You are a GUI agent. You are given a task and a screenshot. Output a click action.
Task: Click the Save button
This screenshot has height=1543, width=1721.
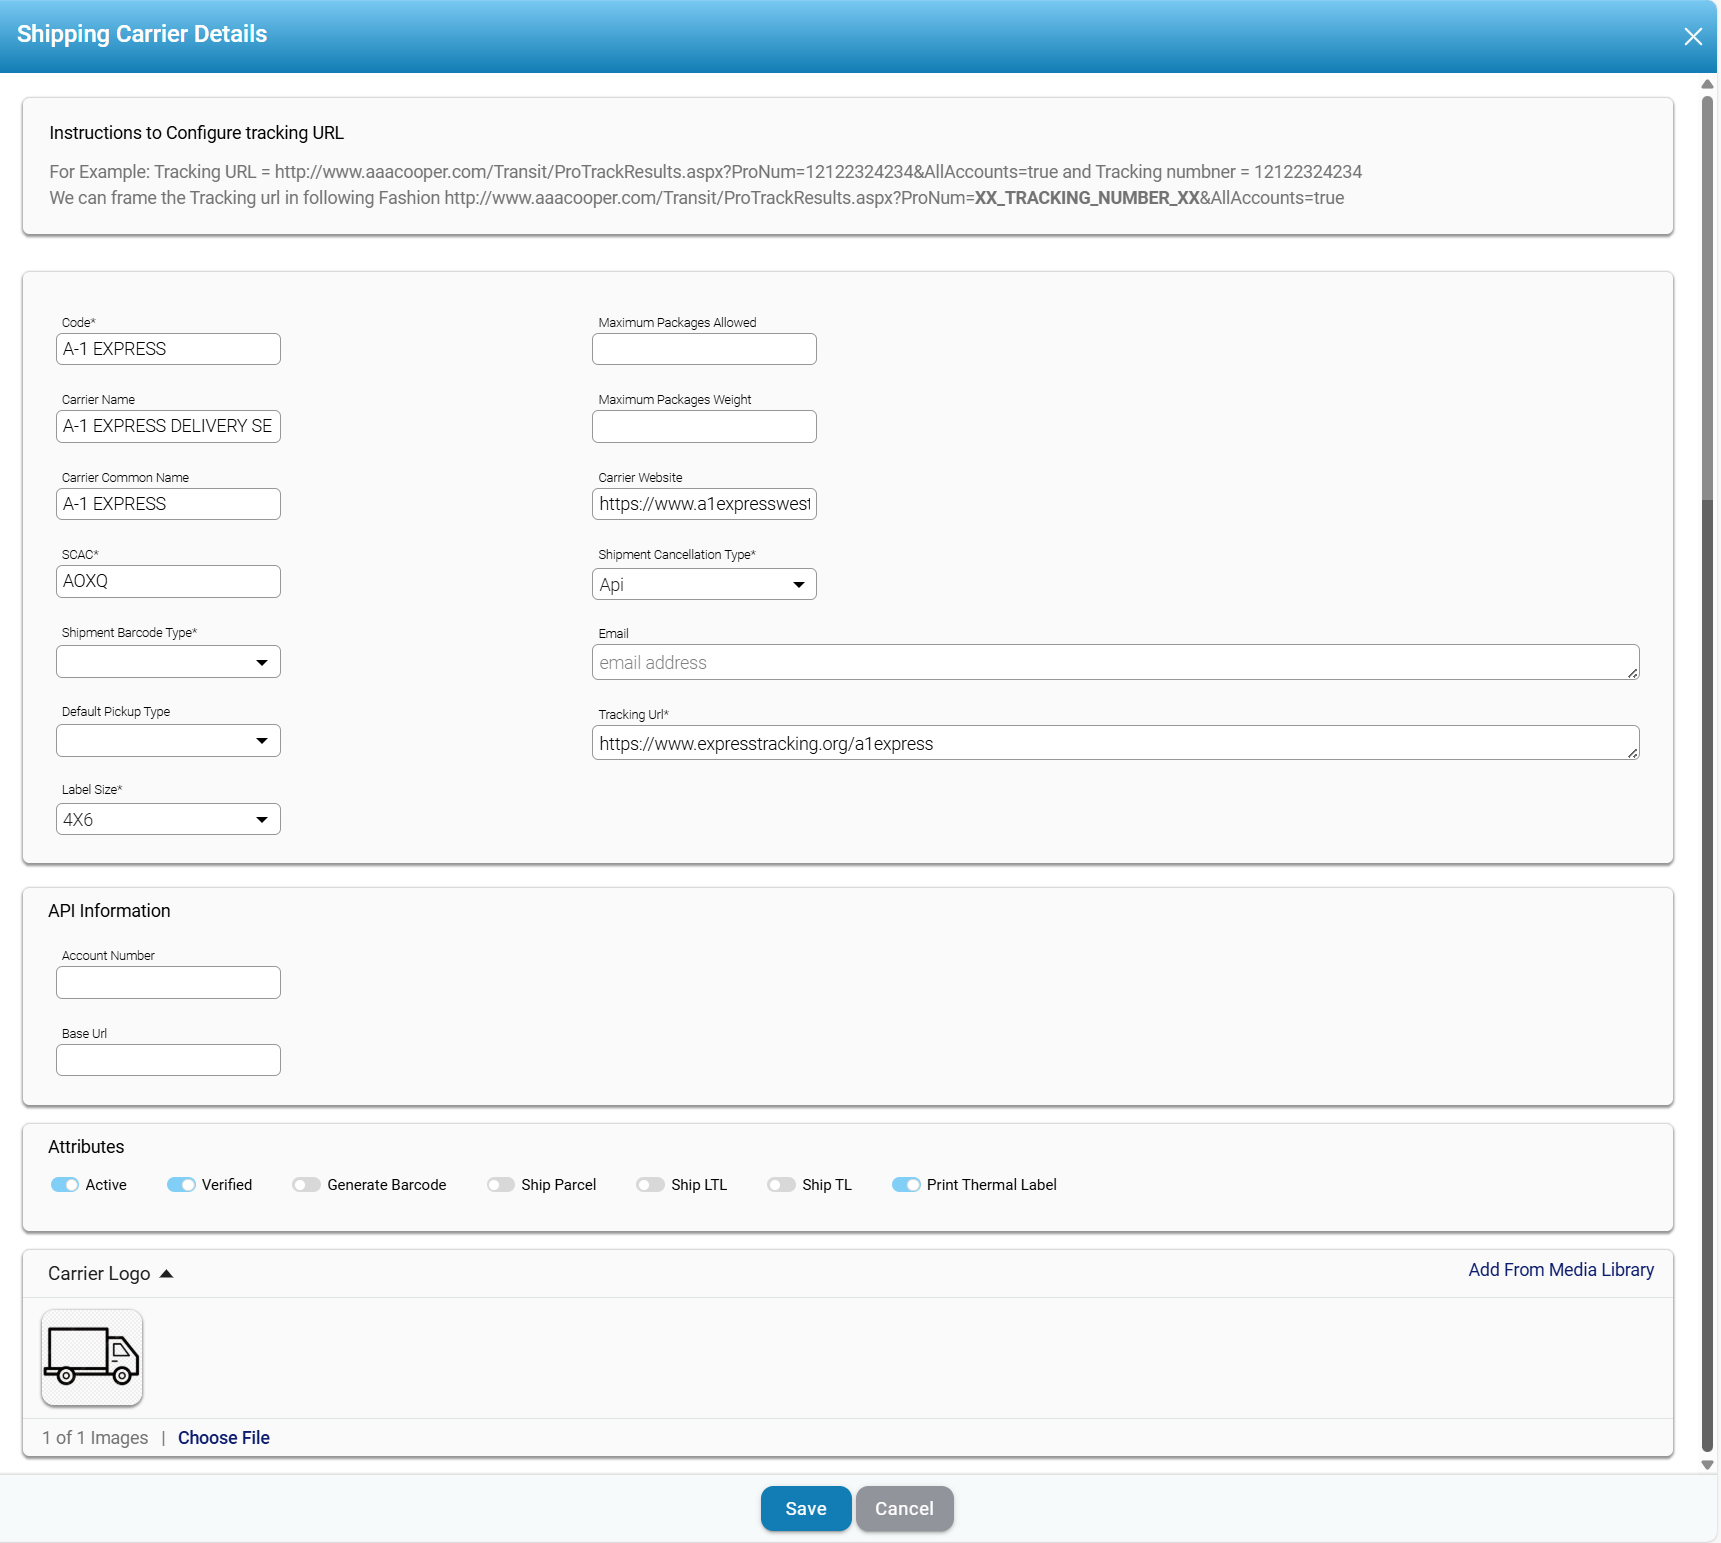click(805, 1508)
